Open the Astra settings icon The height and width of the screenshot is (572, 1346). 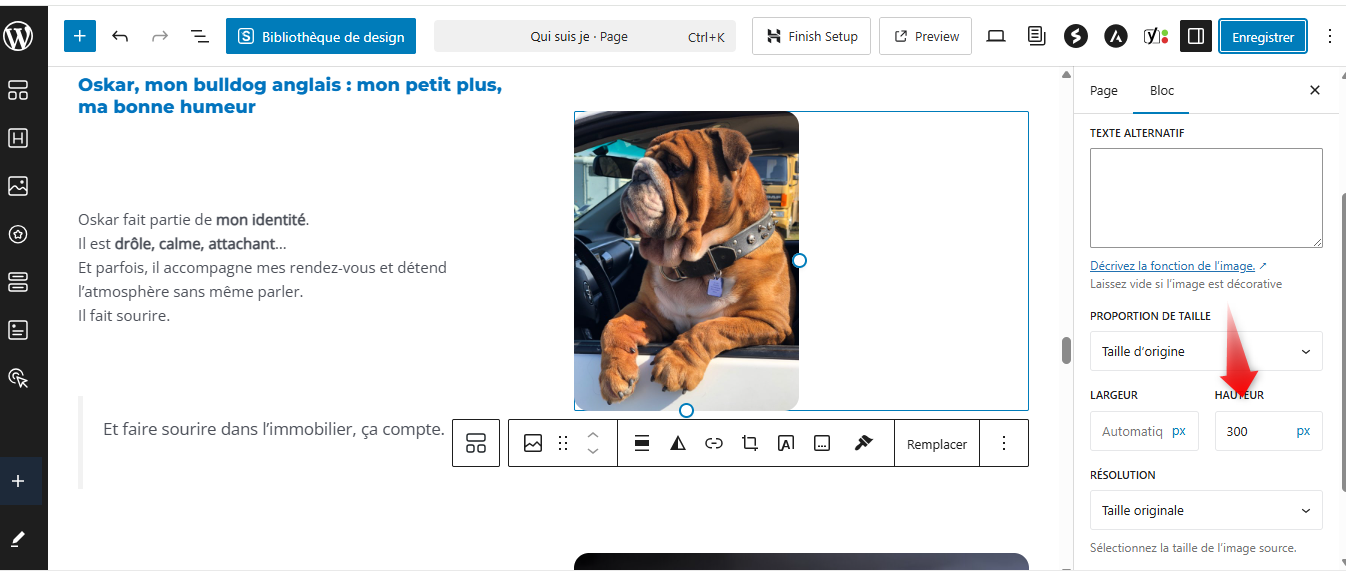1116,36
